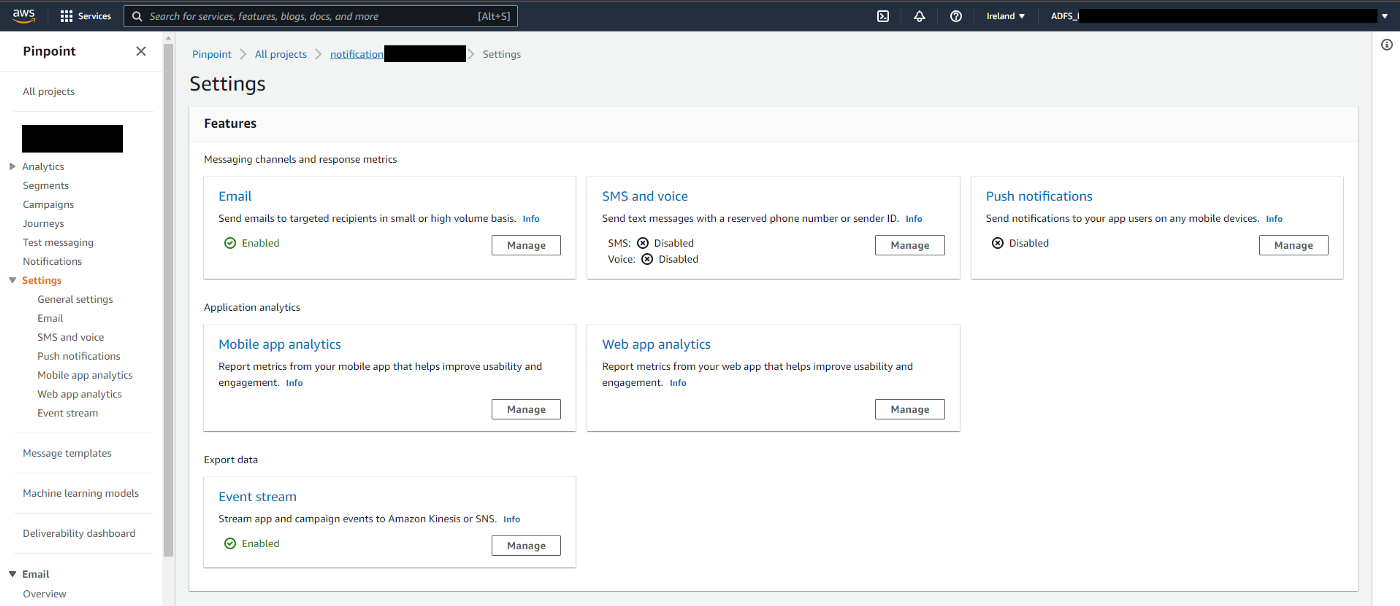Open the Deliverability dashboard page
The image size is (1400, 606).
click(x=77, y=533)
